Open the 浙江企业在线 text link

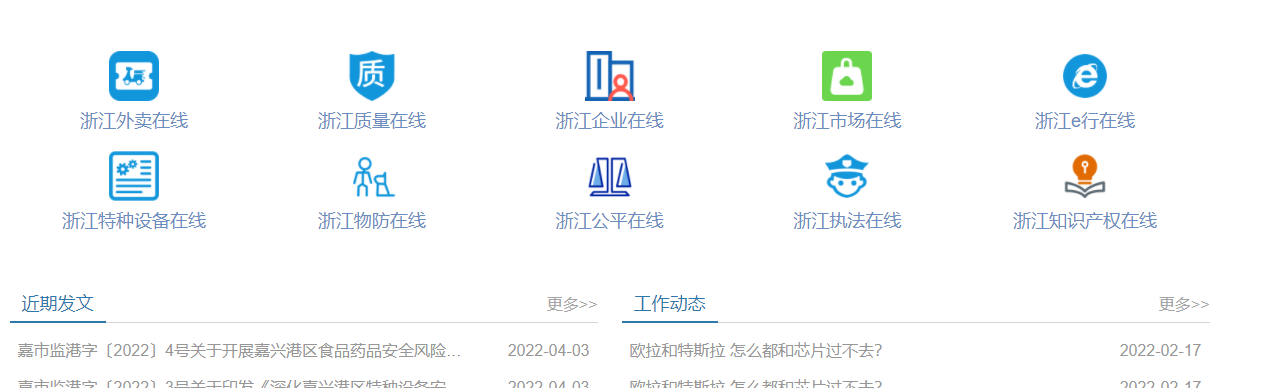[610, 121]
